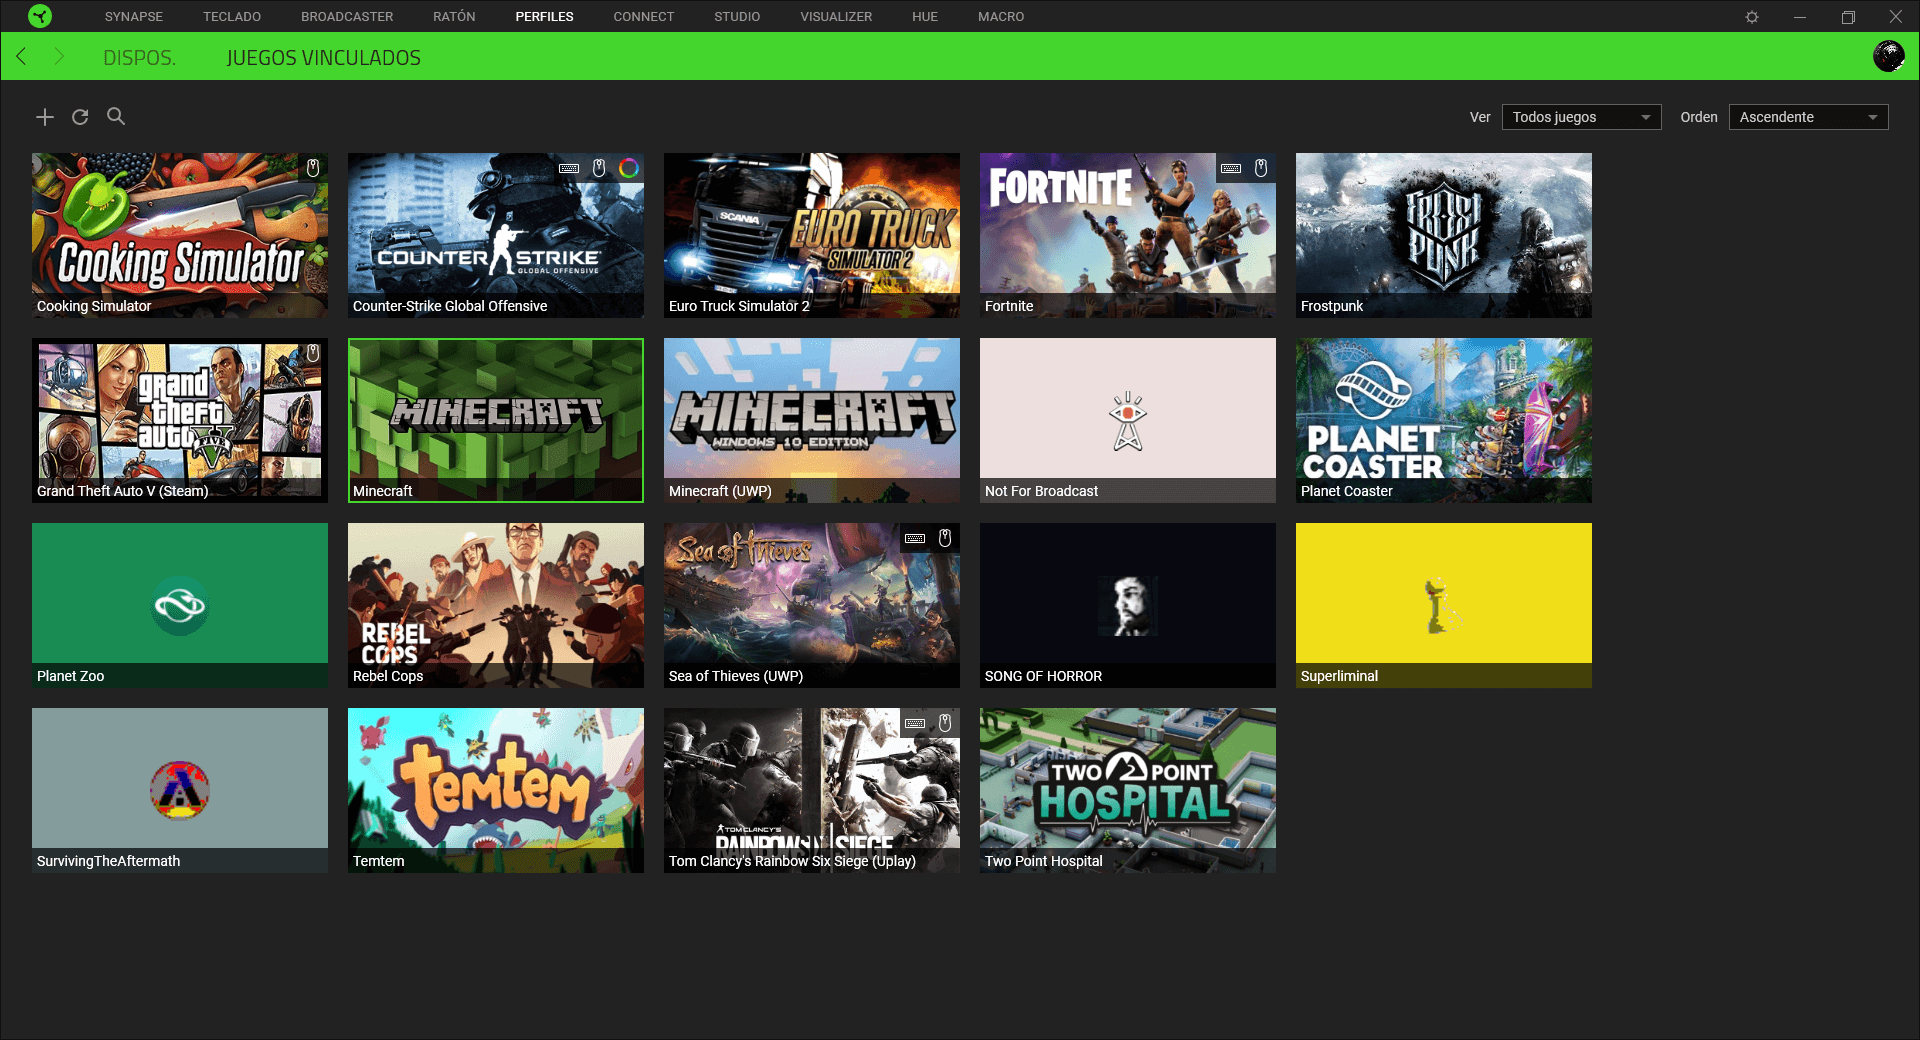Click mouse icon on Sea of Thieves tile

[945, 538]
